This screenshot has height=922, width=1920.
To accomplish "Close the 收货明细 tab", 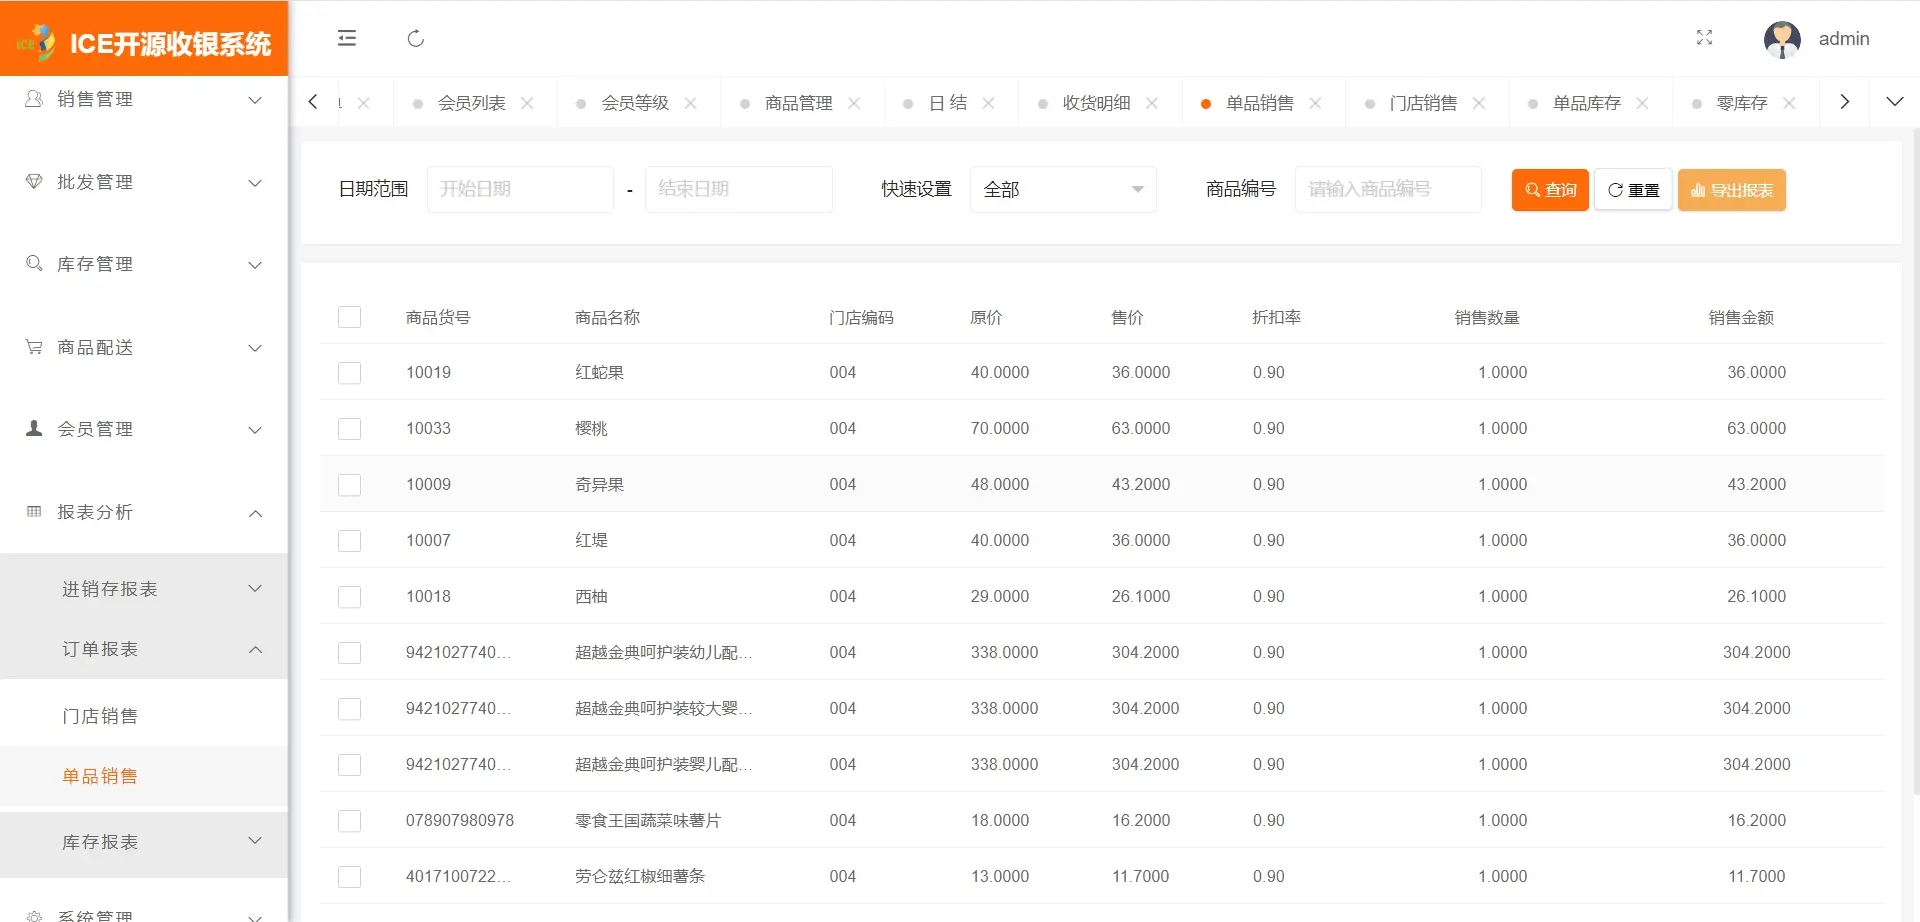I will [x=1152, y=103].
